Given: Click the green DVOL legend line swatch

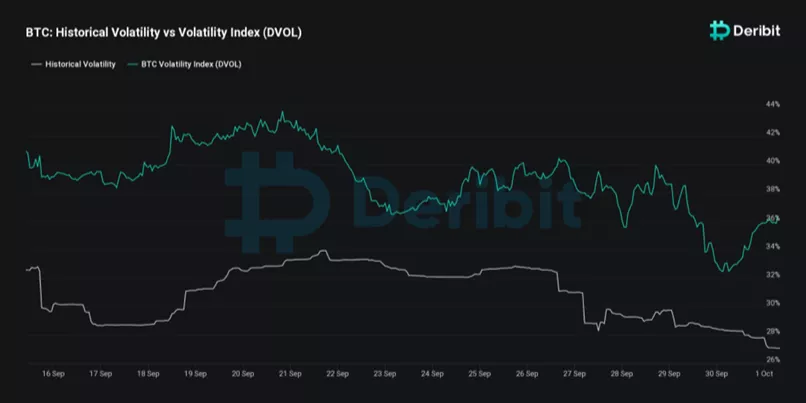Looking at the screenshot, I should click(144, 64).
